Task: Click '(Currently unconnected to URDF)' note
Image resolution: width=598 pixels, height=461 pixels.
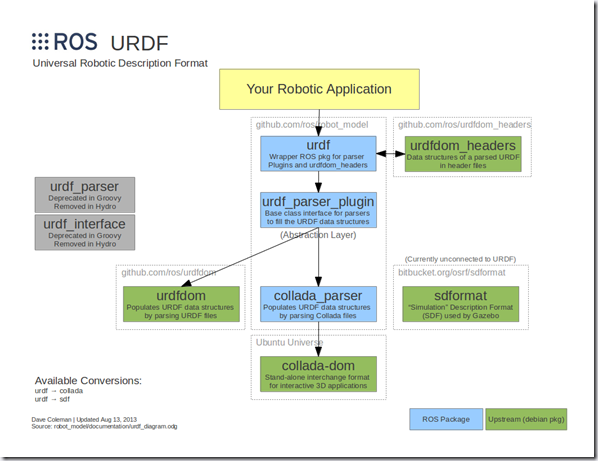Action: [460, 259]
